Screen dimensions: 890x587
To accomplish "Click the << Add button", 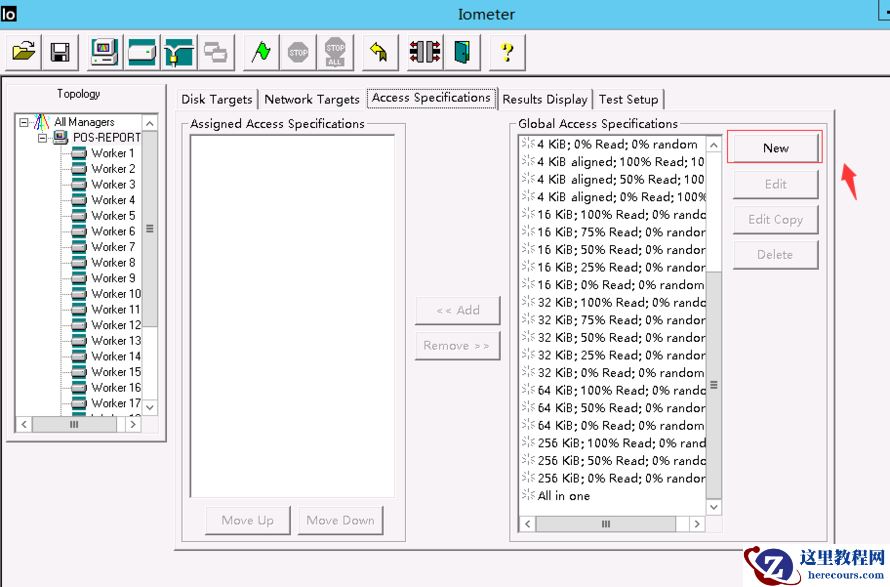I will coord(457,310).
